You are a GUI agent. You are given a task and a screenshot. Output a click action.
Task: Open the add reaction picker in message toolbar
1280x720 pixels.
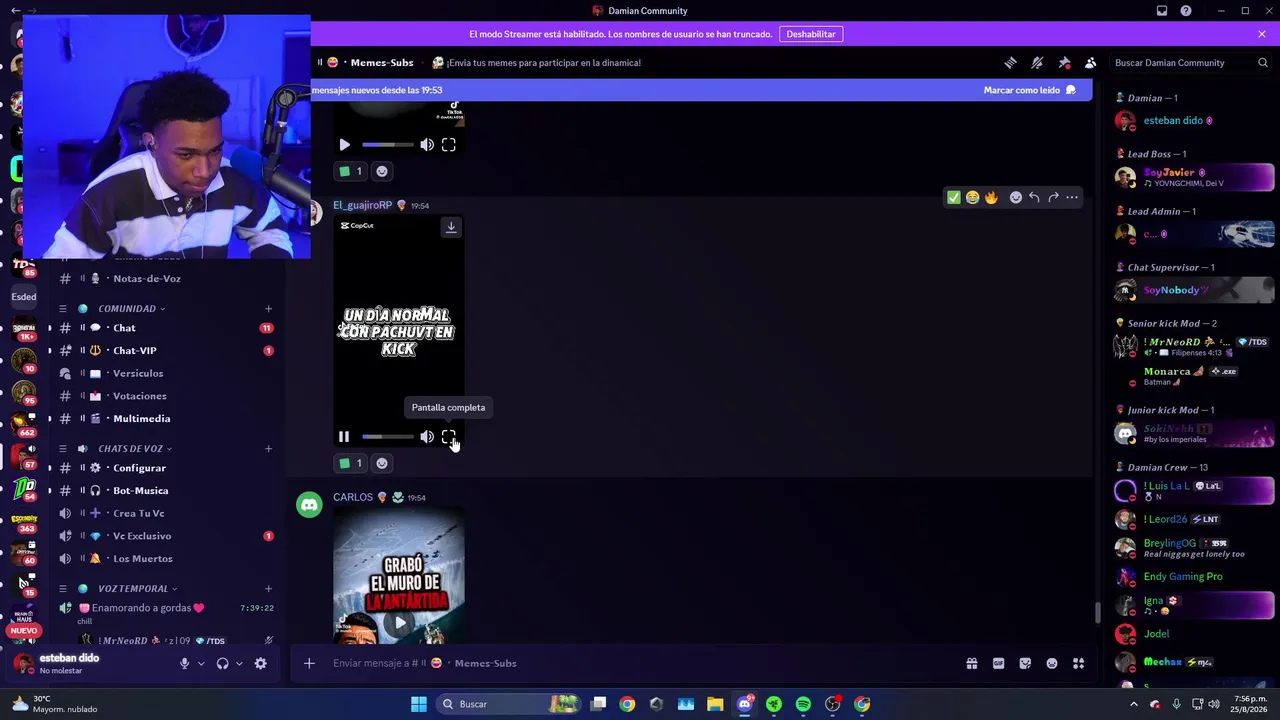(x=1016, y=197)
